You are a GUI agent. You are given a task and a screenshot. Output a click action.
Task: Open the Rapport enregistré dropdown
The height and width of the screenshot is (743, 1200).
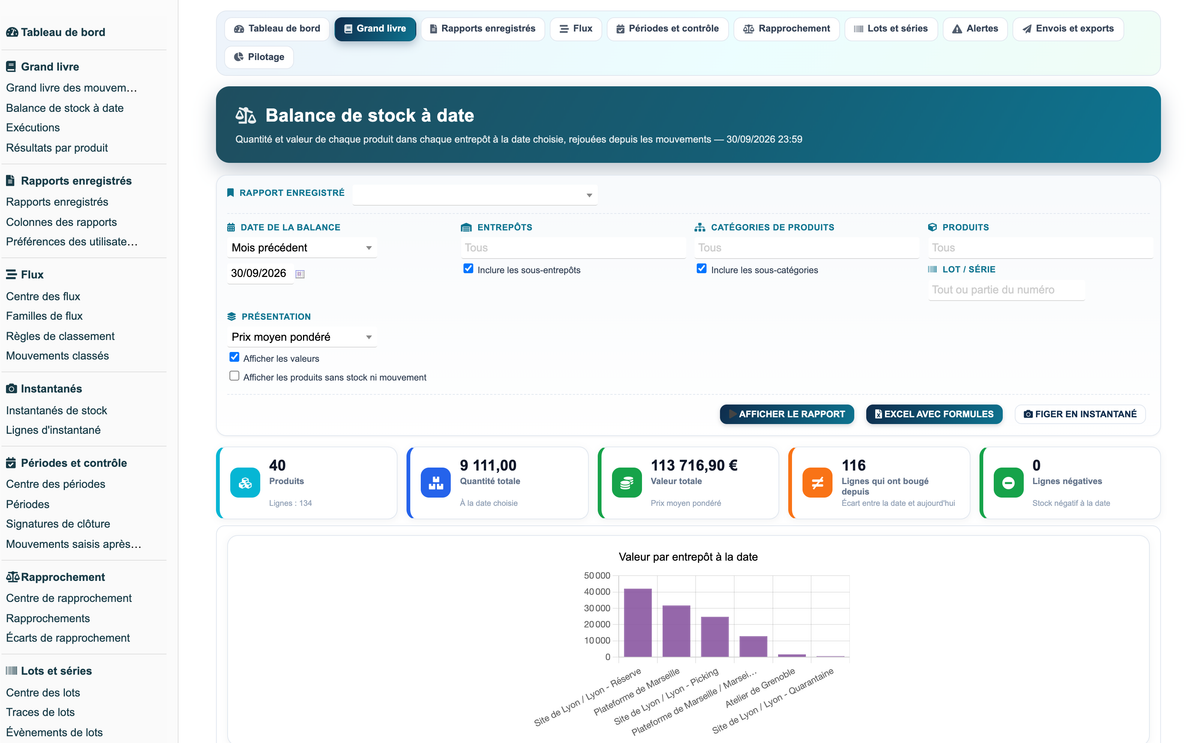(475, 195)
